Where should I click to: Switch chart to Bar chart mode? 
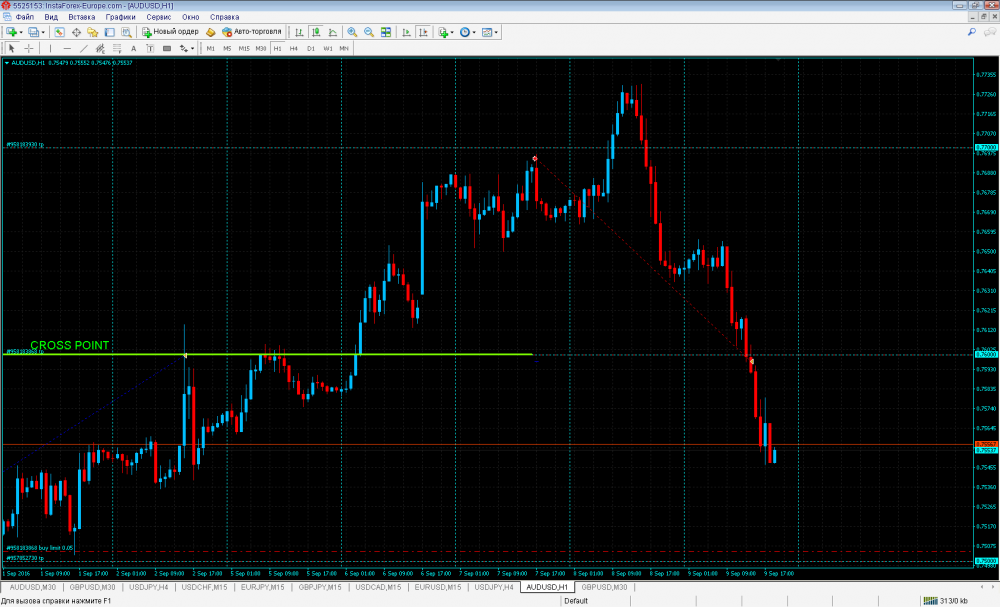pyautogui.click(x=299, y=32)
